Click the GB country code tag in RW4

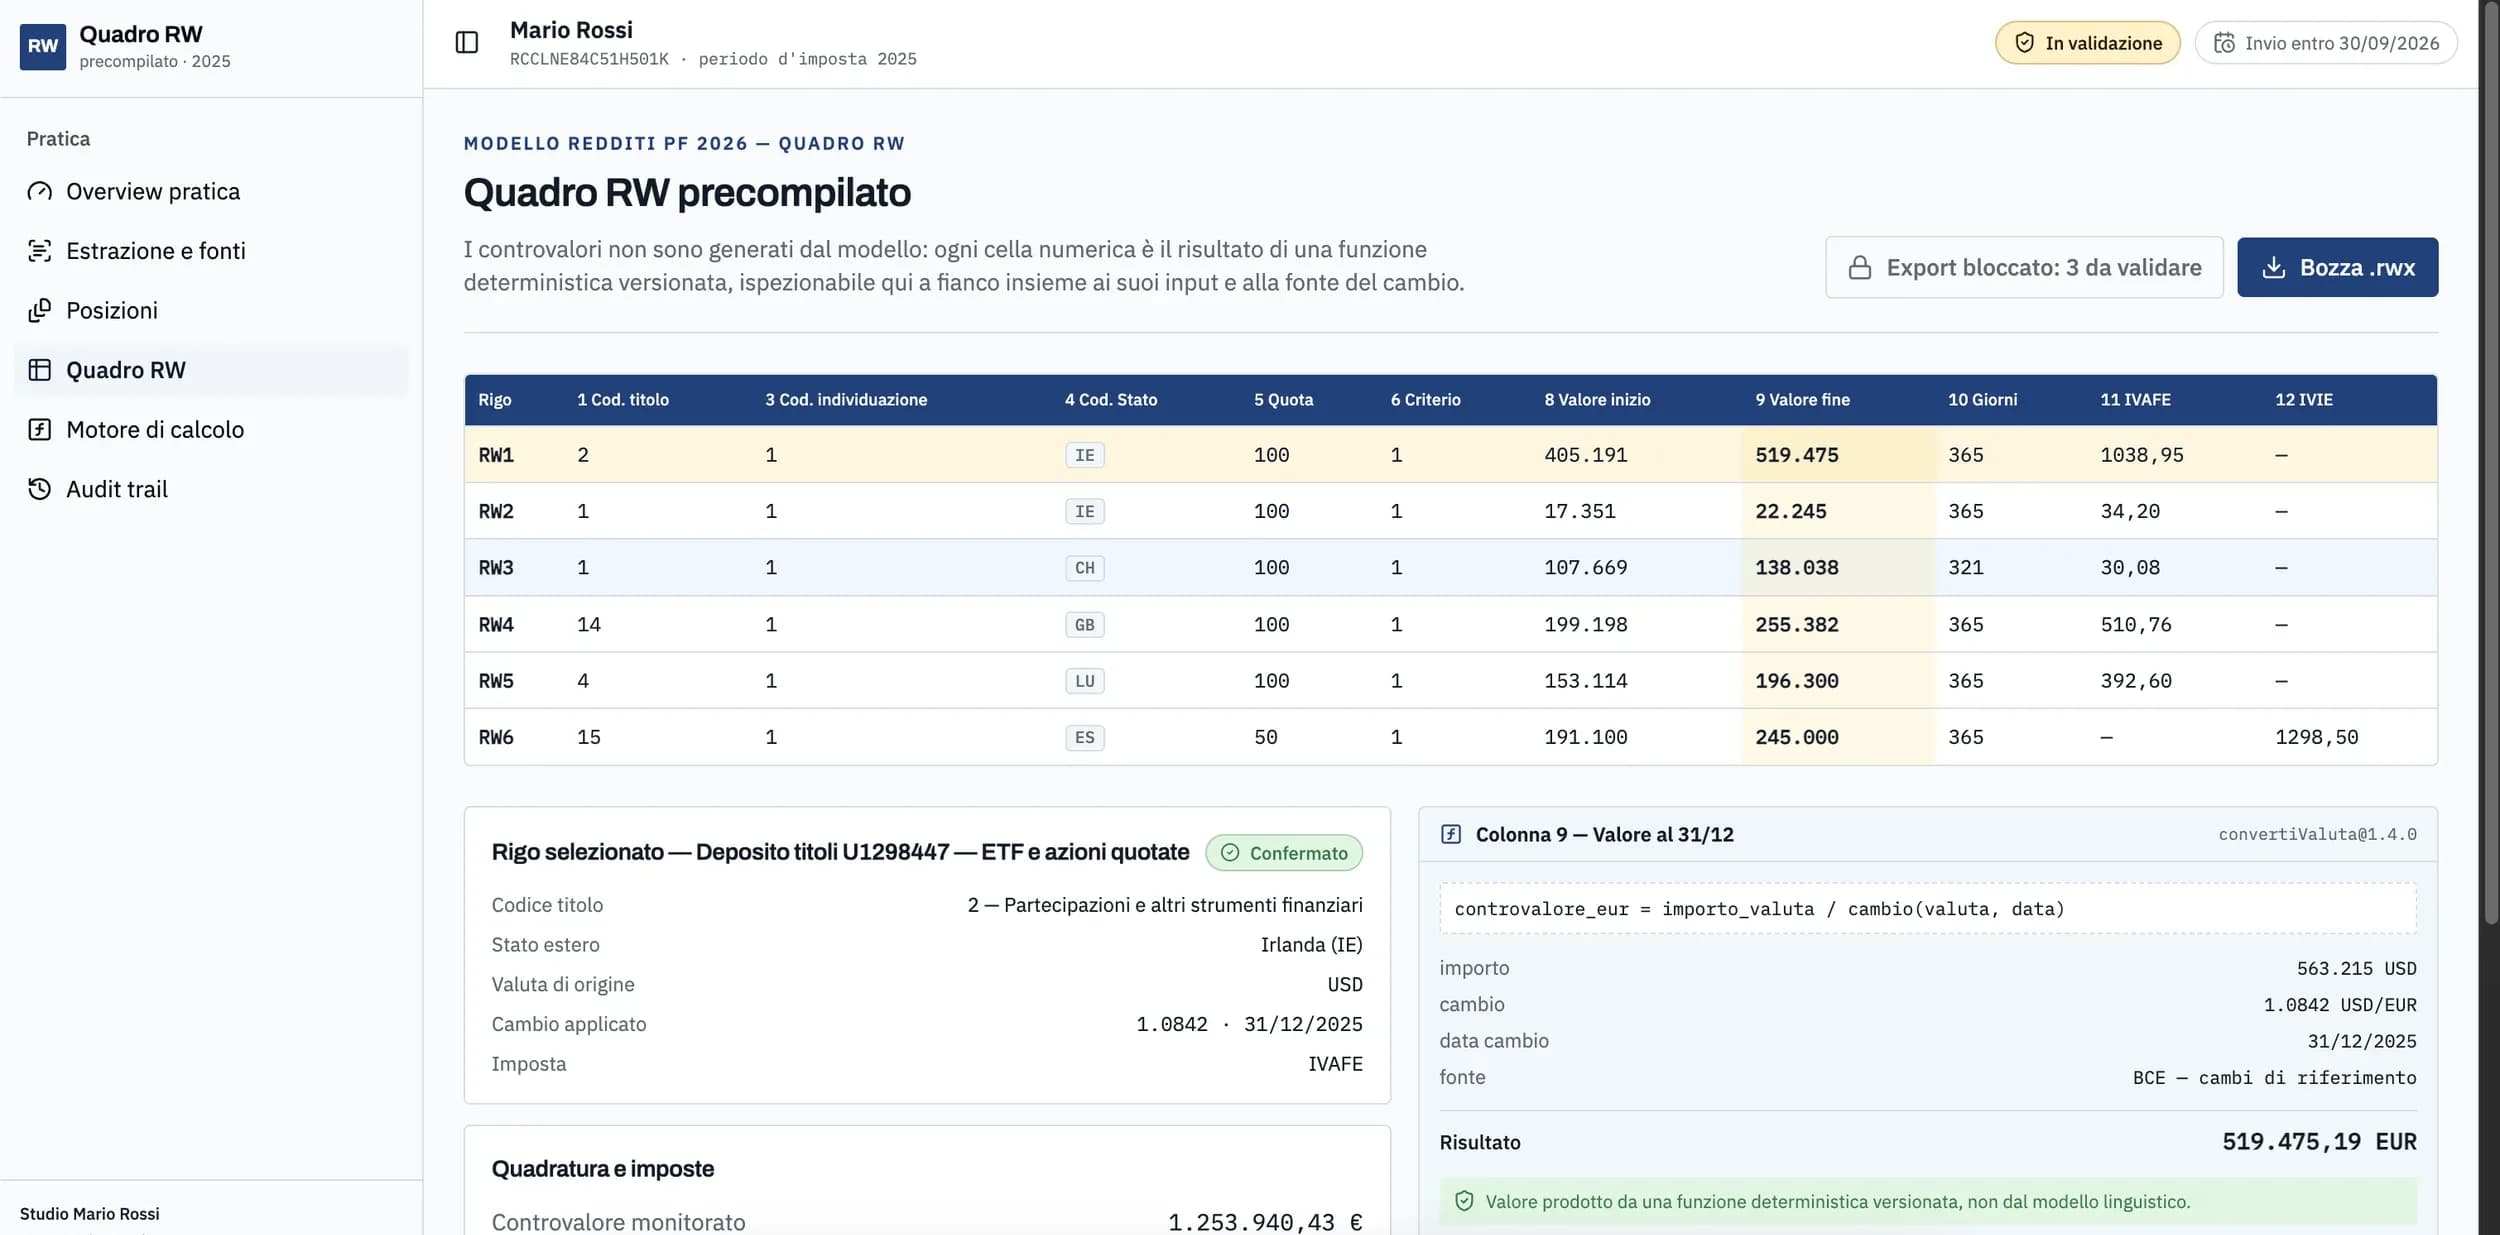tap(1084, 625)
